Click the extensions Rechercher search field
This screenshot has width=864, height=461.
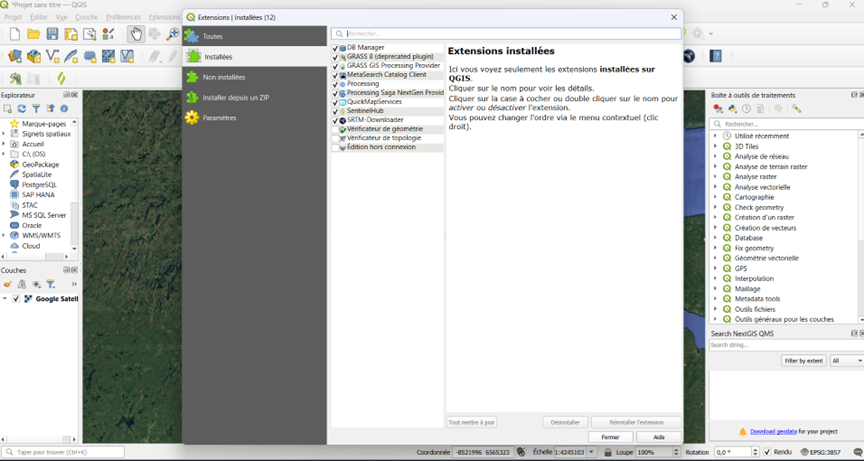coord(510,34)
